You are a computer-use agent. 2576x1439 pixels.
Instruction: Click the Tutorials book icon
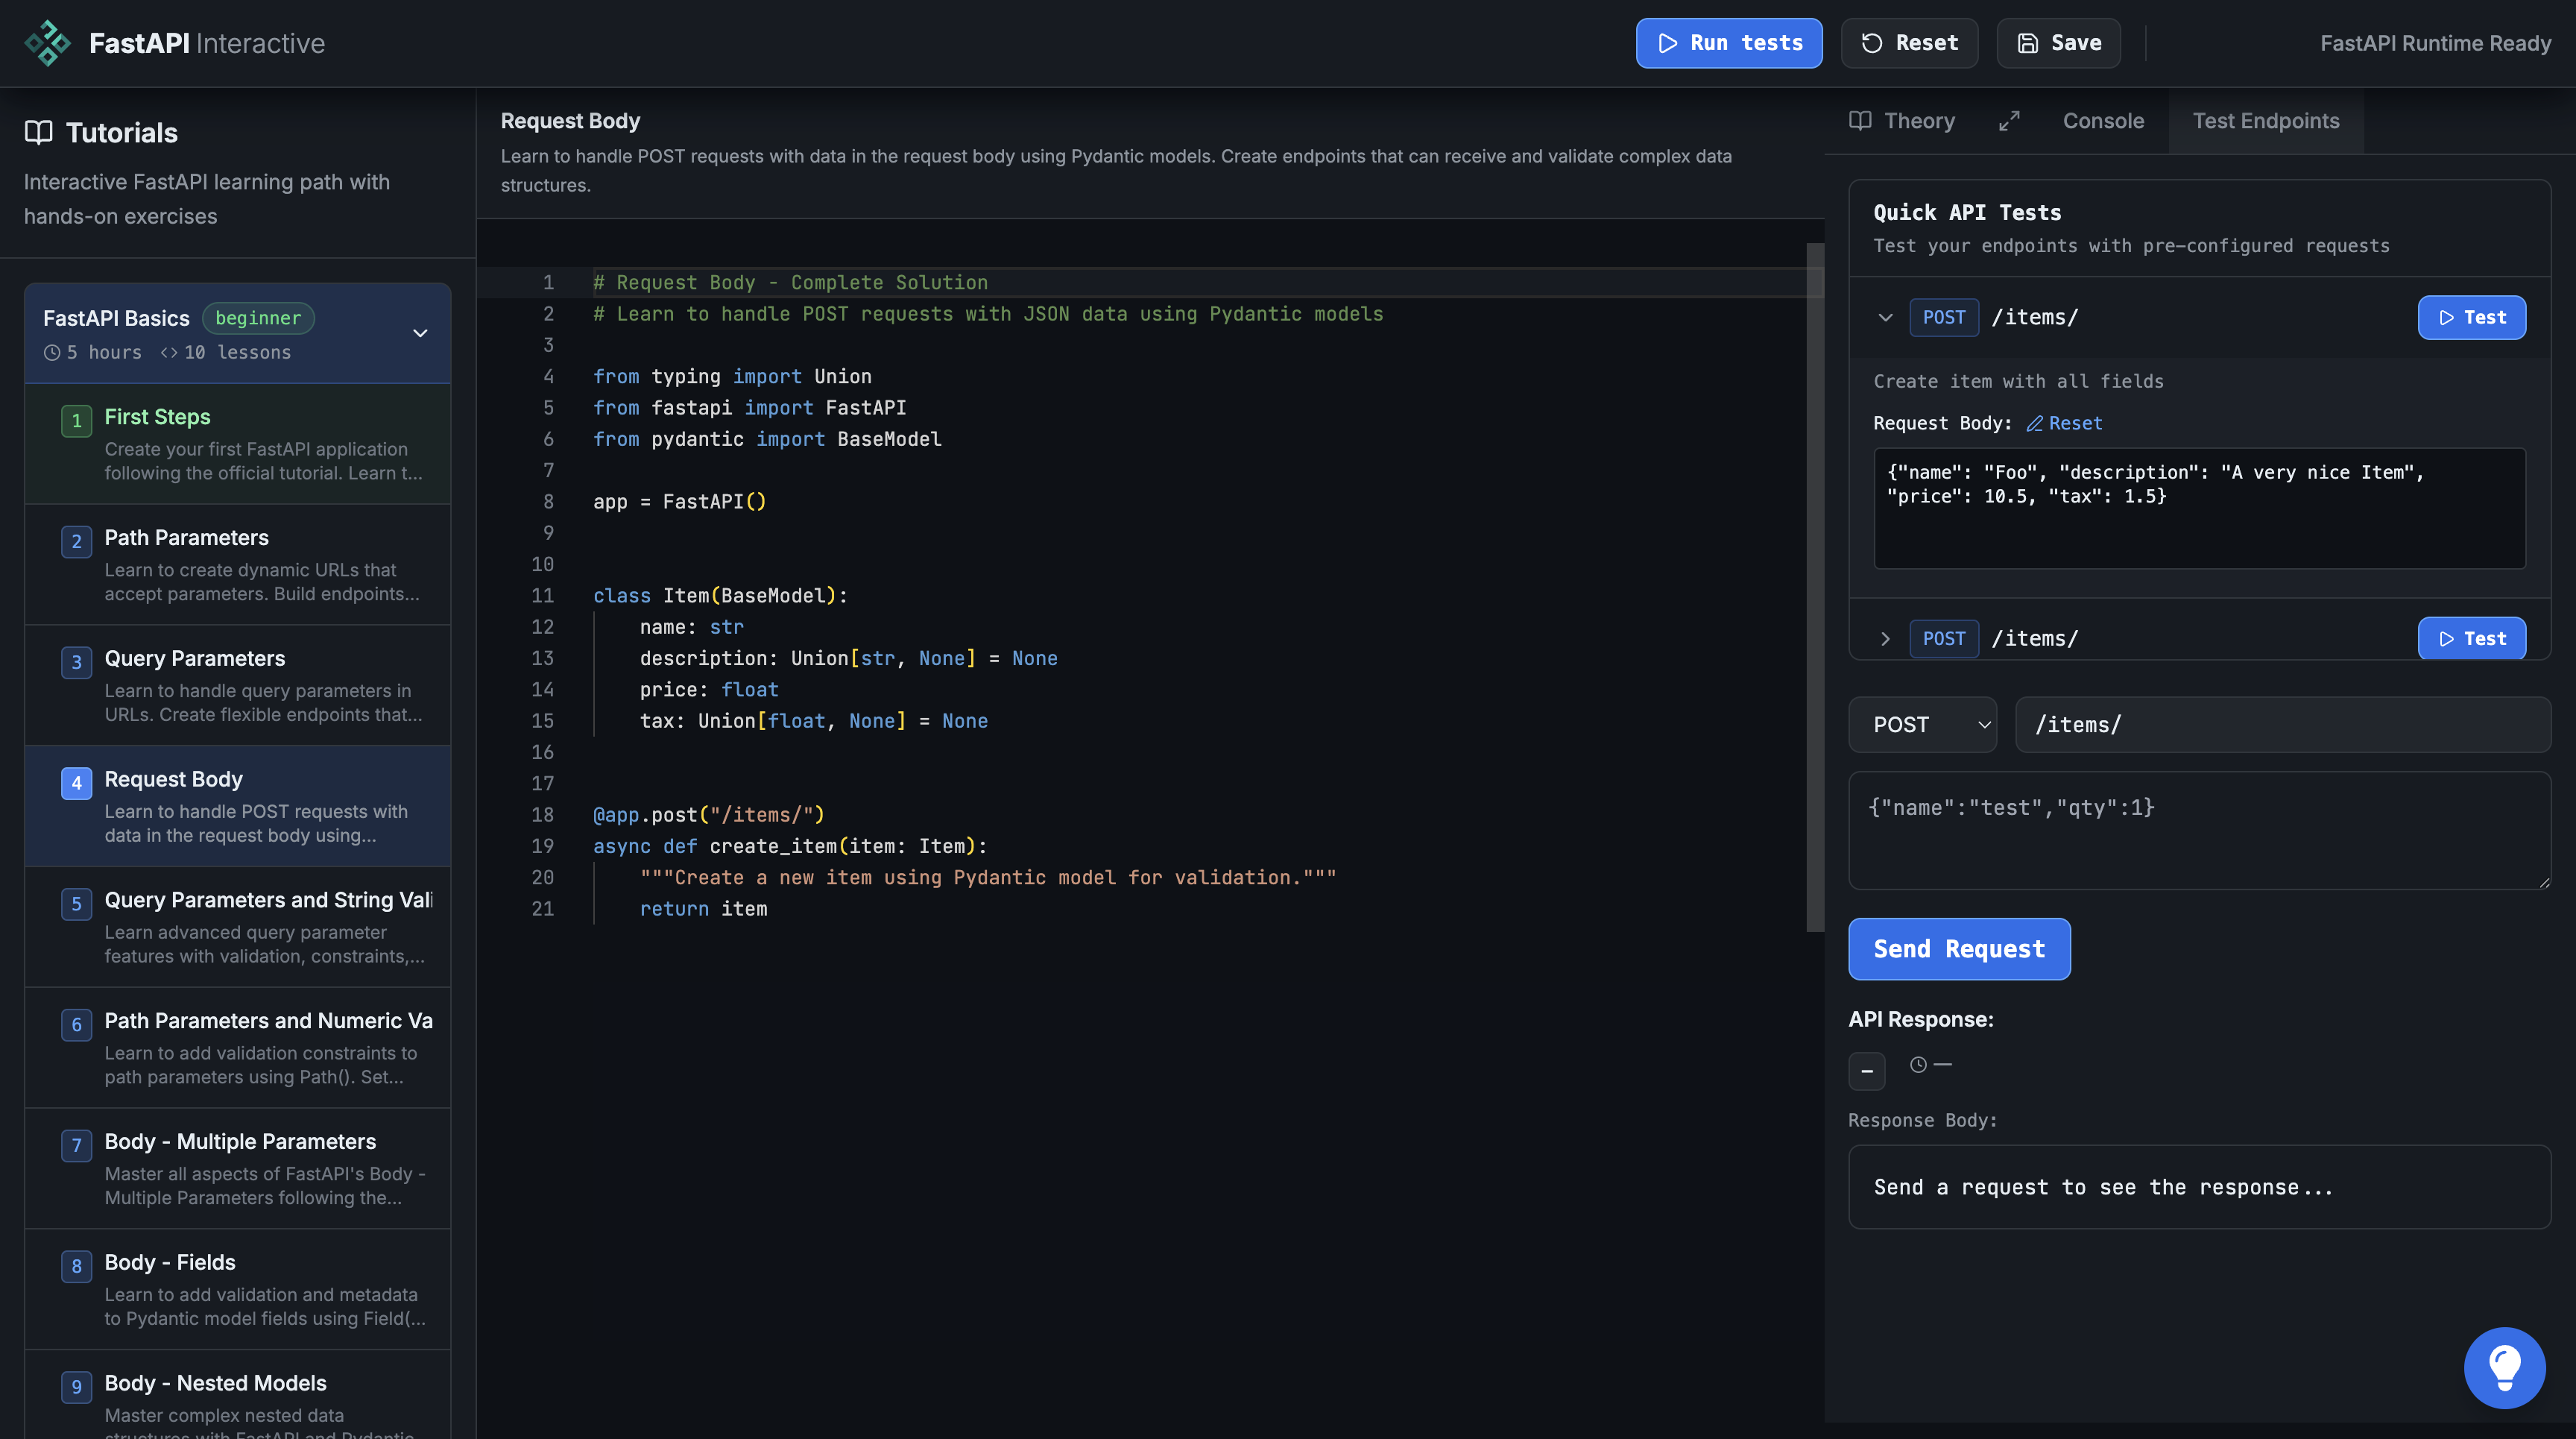pos(38,132)
